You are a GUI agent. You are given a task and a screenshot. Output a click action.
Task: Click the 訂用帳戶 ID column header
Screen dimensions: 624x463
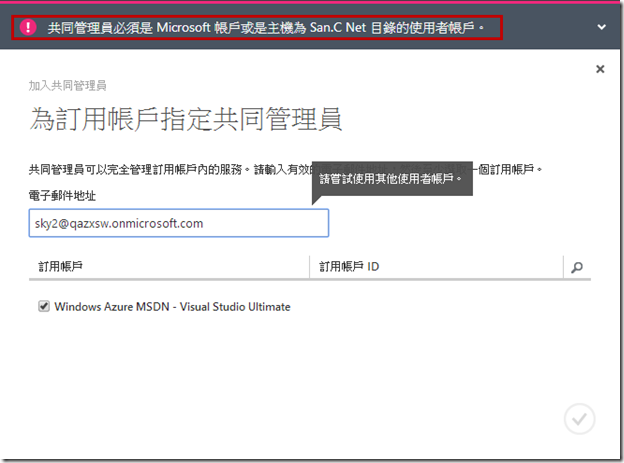pos(349,266)
